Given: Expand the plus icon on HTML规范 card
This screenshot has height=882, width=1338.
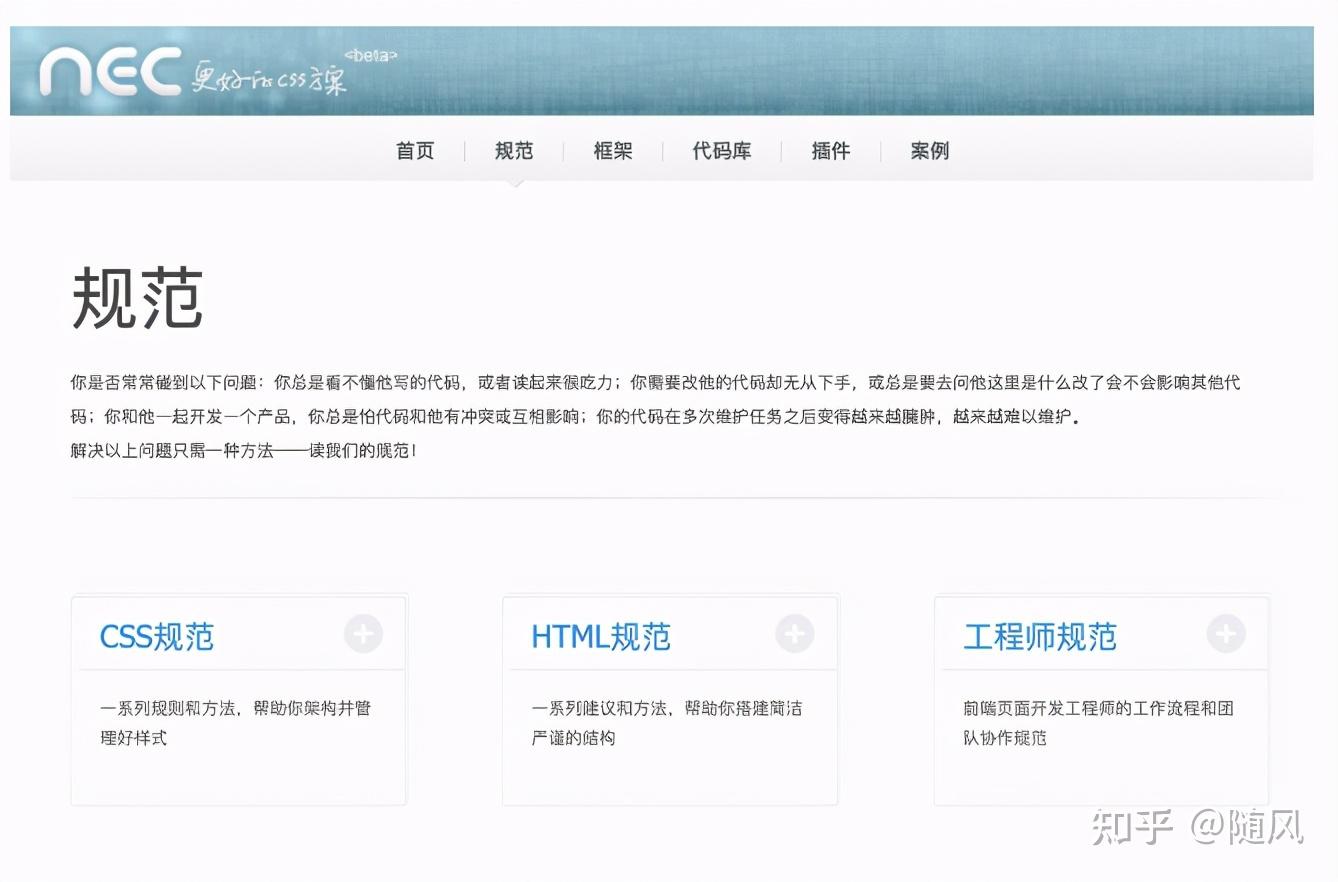Looking at the screenshot, I should point(795,634).
